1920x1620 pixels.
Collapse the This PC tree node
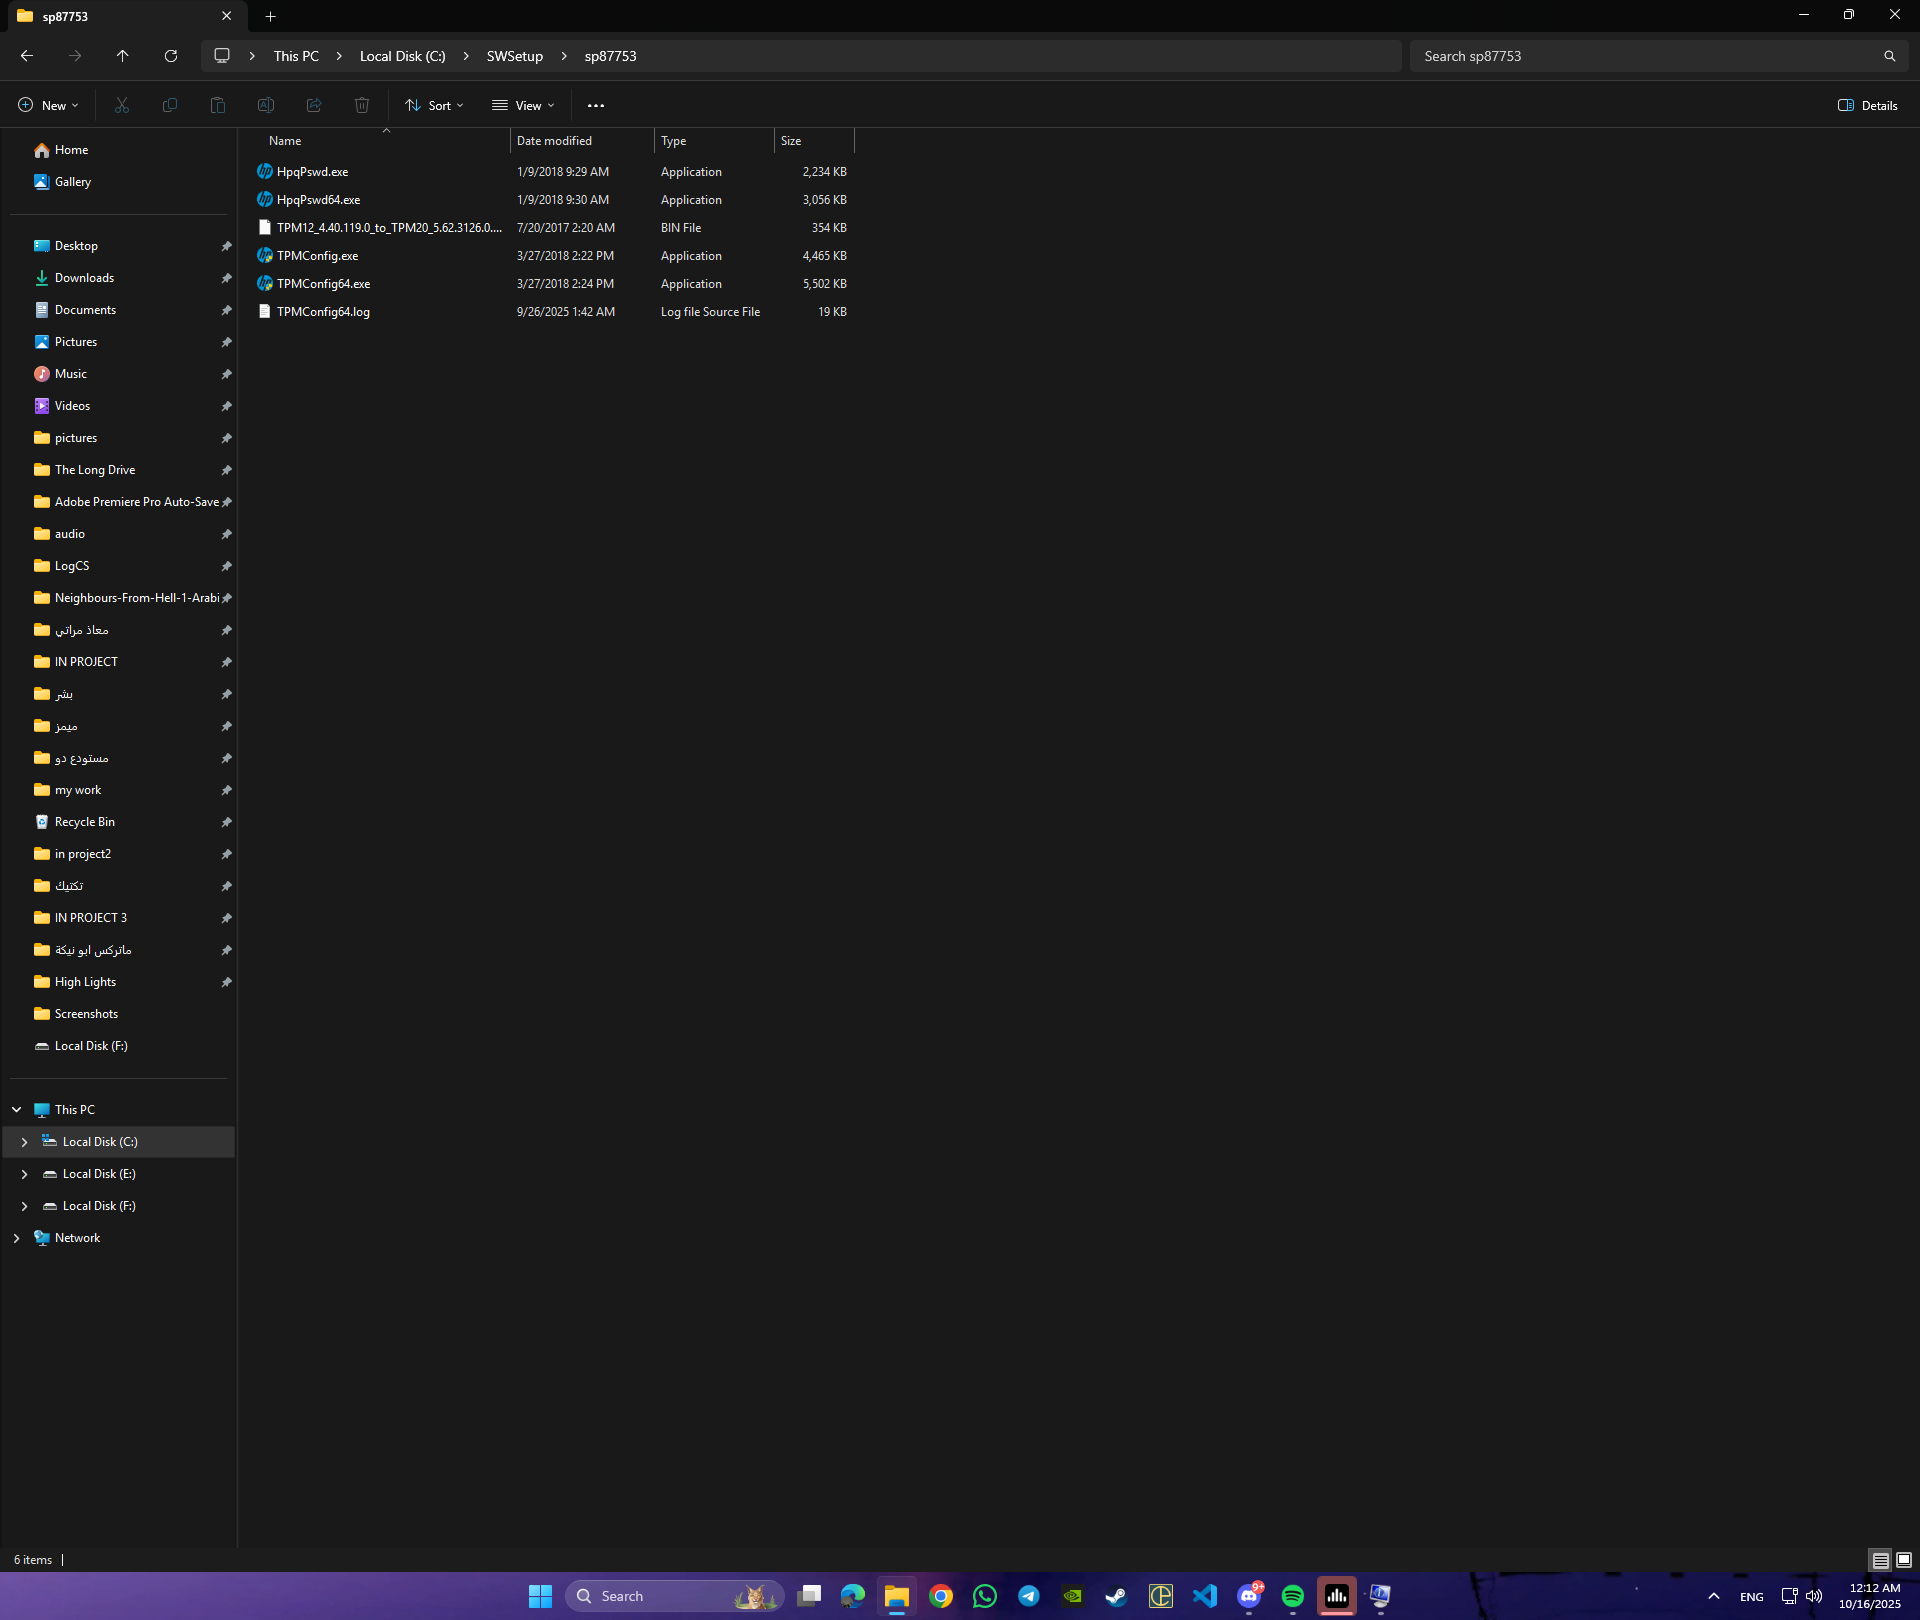(x=16, y=1110)
